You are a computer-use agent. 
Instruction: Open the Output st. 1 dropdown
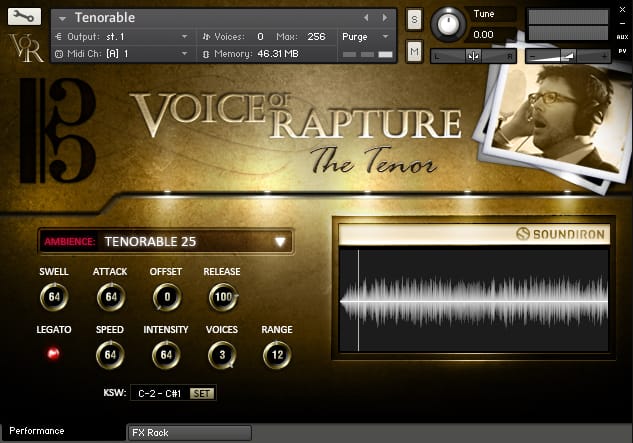coord(120,36)
